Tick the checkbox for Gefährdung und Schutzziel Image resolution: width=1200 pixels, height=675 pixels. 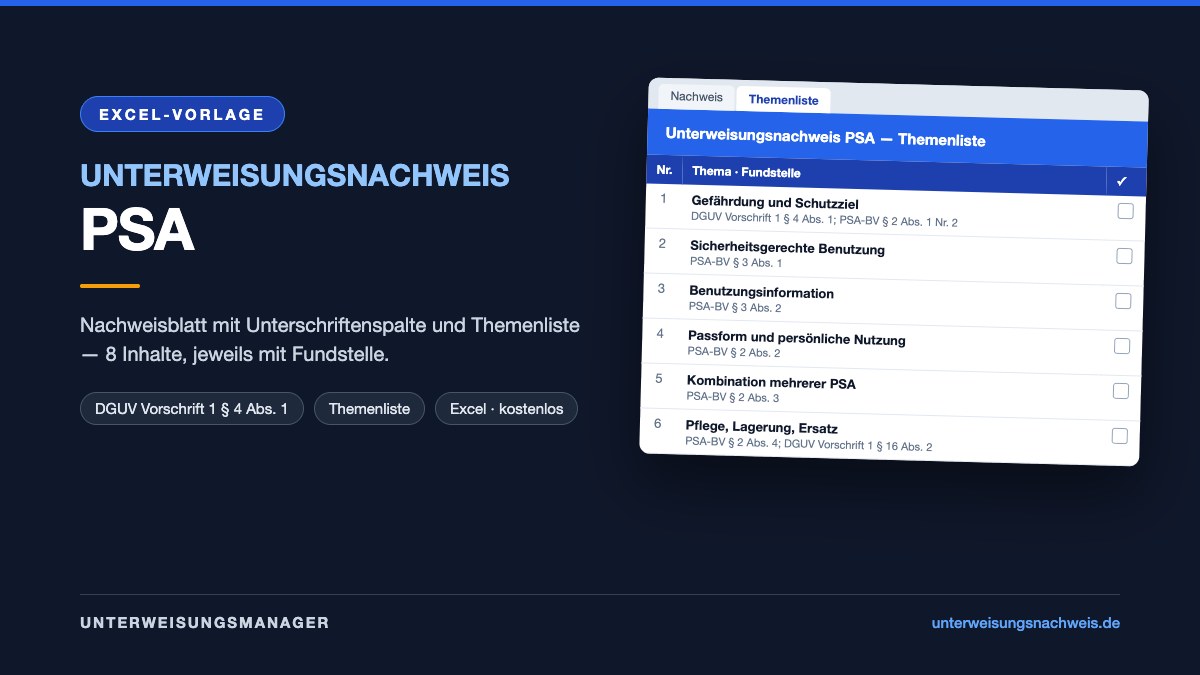point(1126,211)
